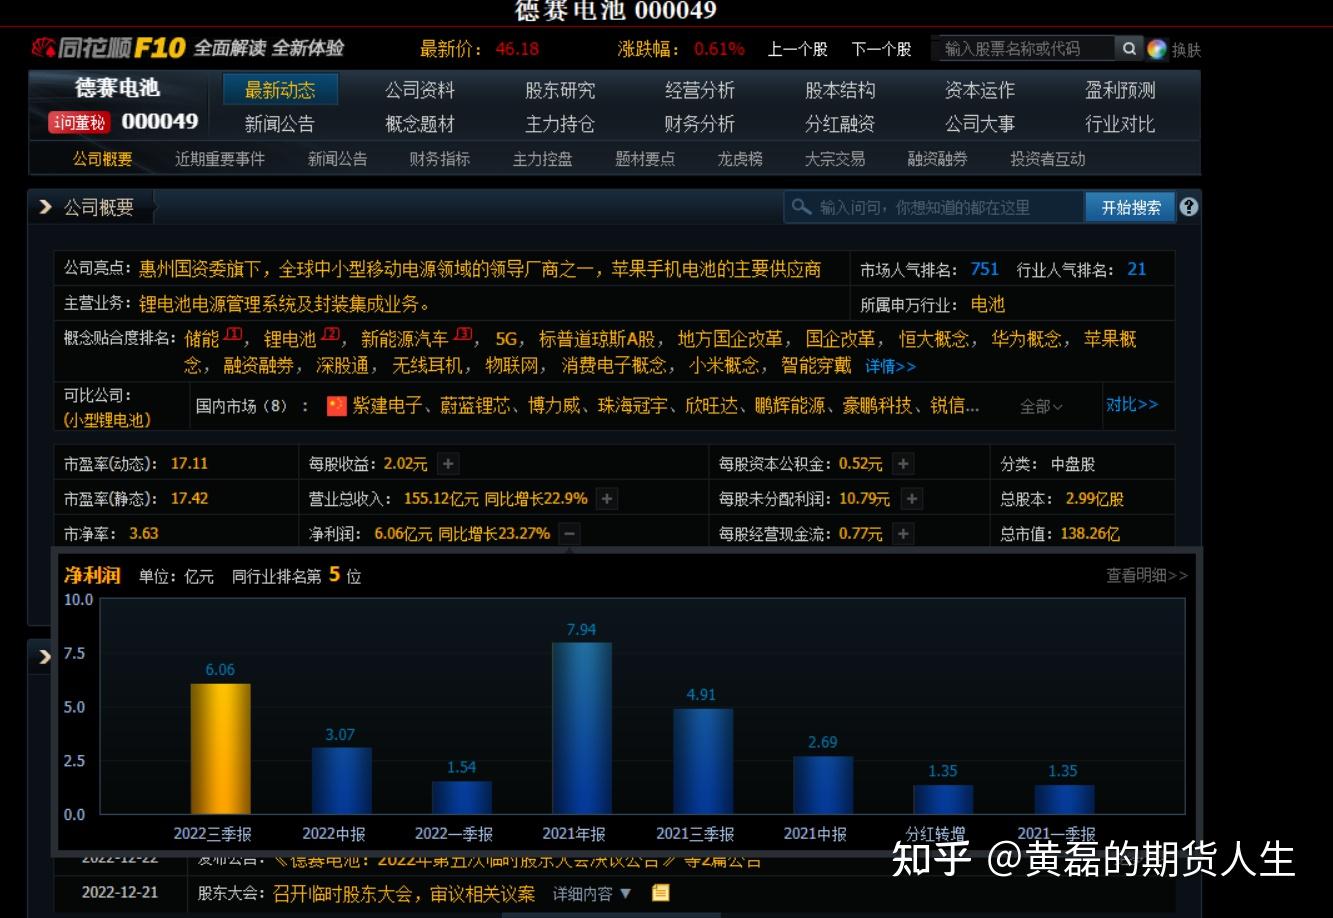Click 紫建电子 in comparable companies
Image resolution: width=1333 pixels, height=918 pixels.
pos(388,405)
